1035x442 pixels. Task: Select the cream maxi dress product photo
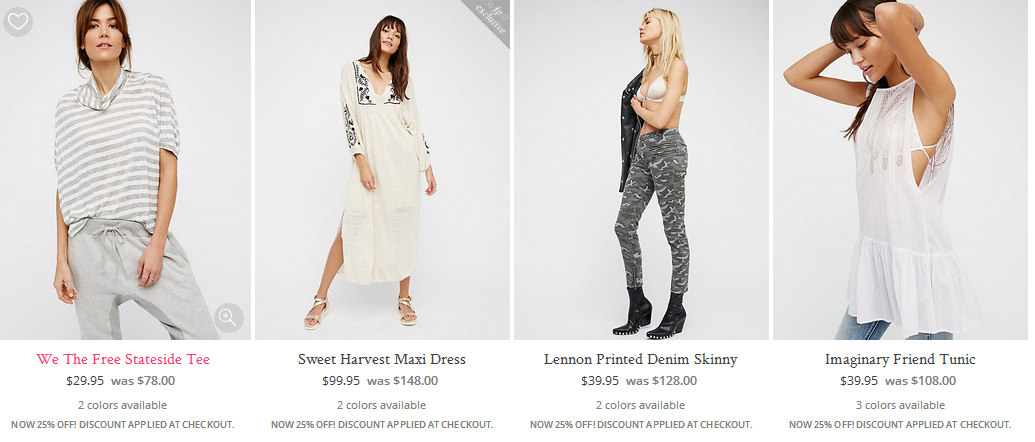[x=382, y=170]
